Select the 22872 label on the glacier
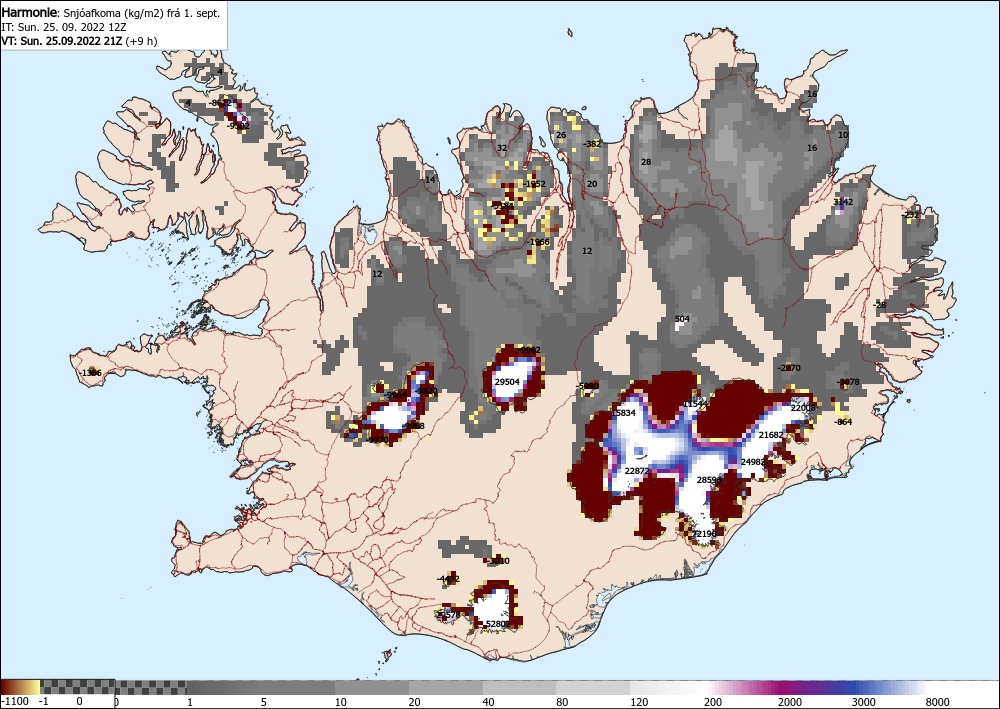Viewport: 1000px width, 709px height. click(637, 471)
